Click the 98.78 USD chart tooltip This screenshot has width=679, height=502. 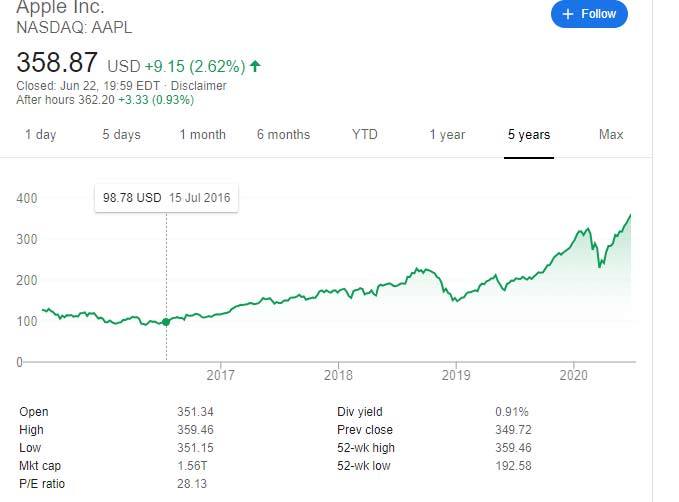click(x=167, y=198)
